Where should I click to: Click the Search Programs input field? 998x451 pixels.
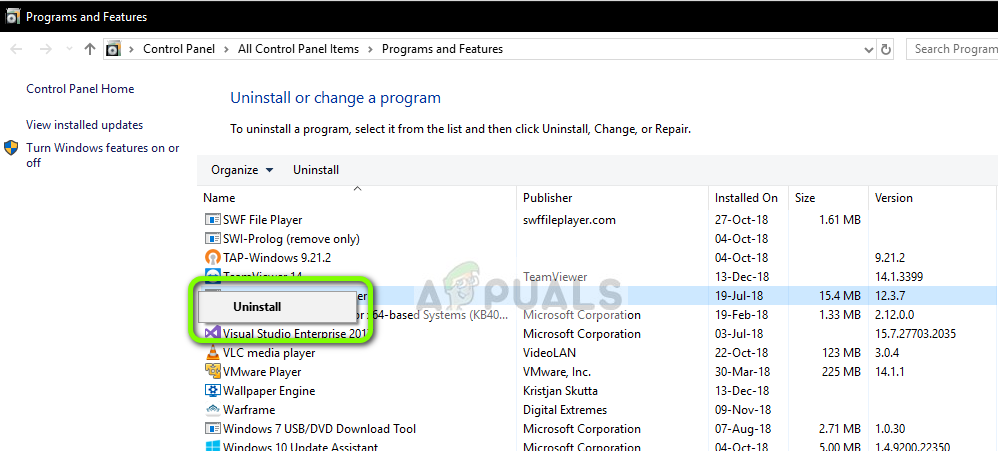click(x=952, y=49)
